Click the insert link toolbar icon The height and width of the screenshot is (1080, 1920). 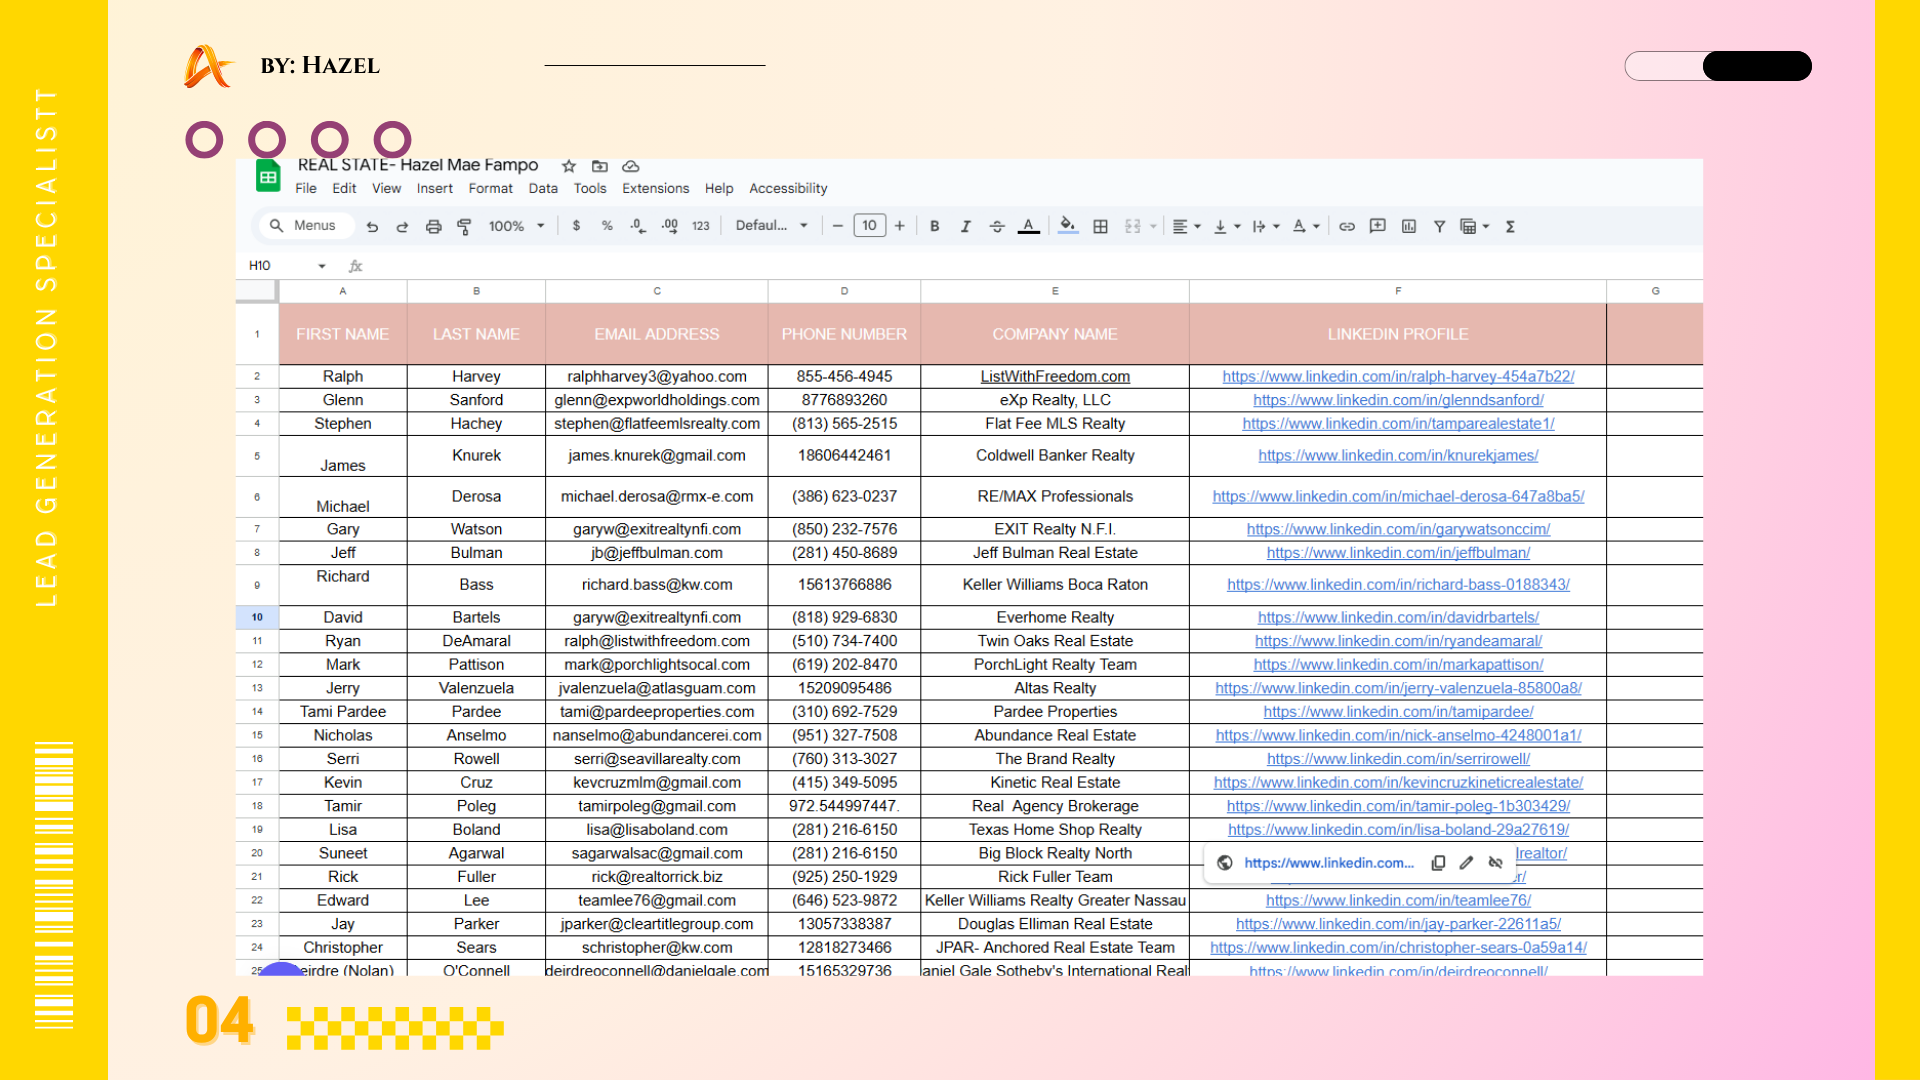(x=1347, y=227)
